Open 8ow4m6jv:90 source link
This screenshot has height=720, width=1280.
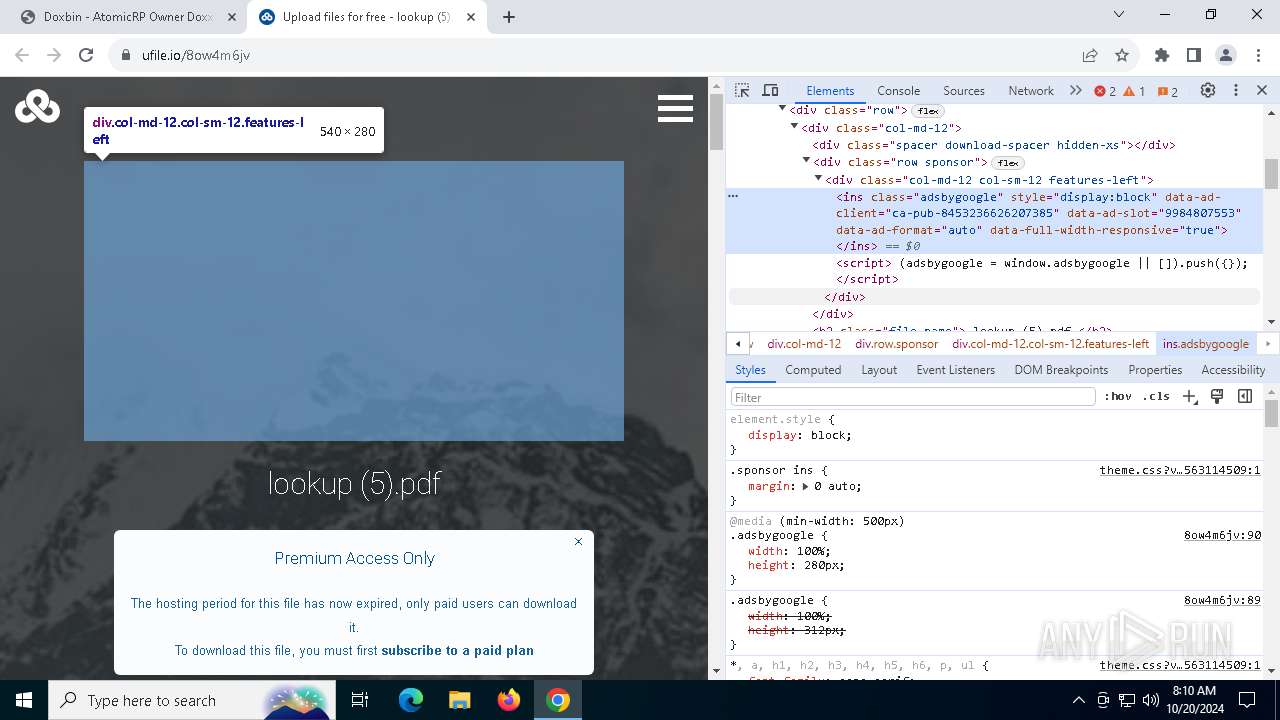pyautogui.click(x=1222, y=535)
